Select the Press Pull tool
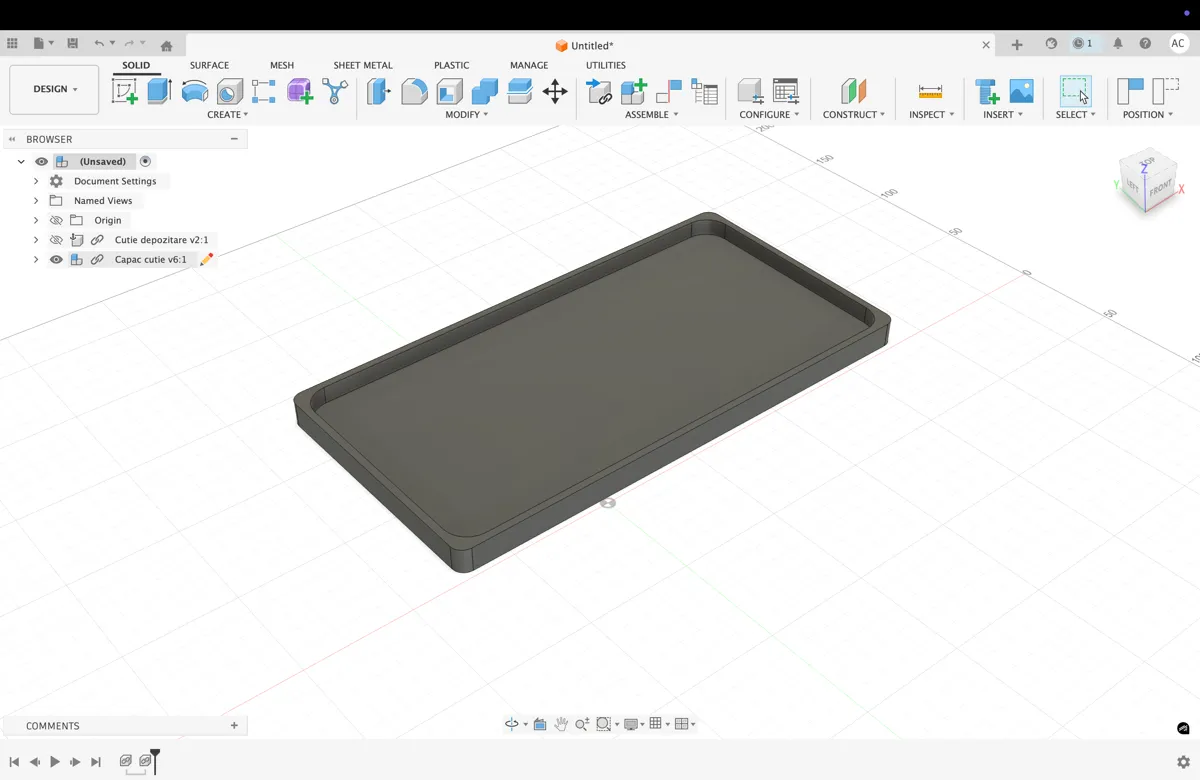The image size is (1200, 780). pos(379,91)
